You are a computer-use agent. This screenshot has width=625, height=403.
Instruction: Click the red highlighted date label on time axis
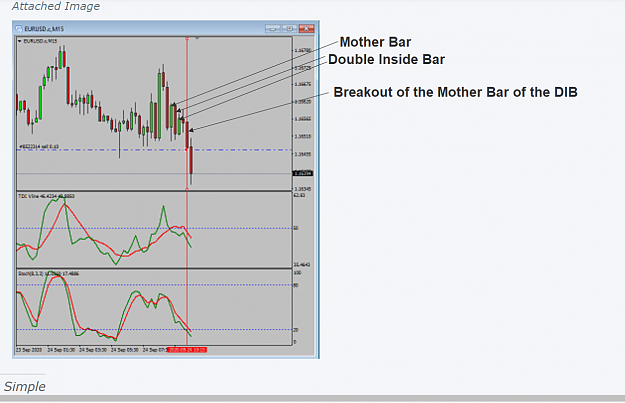[187, 350]
